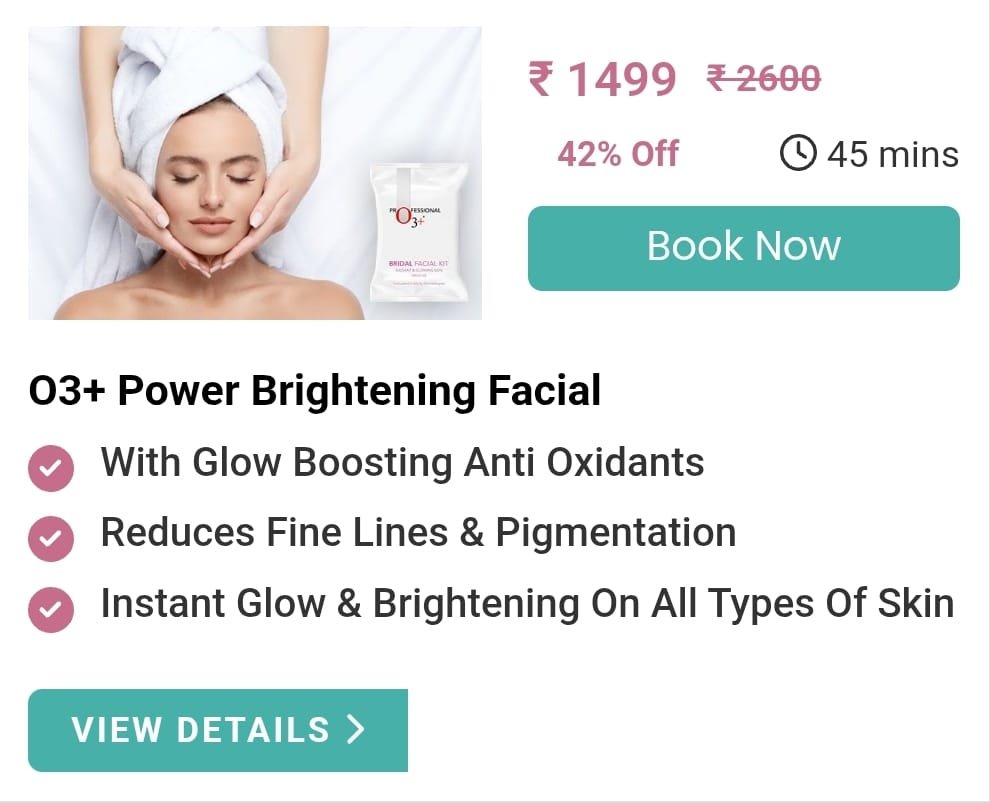Click the Book Now button
Screen dimensions: 990x803
[744, 248]
